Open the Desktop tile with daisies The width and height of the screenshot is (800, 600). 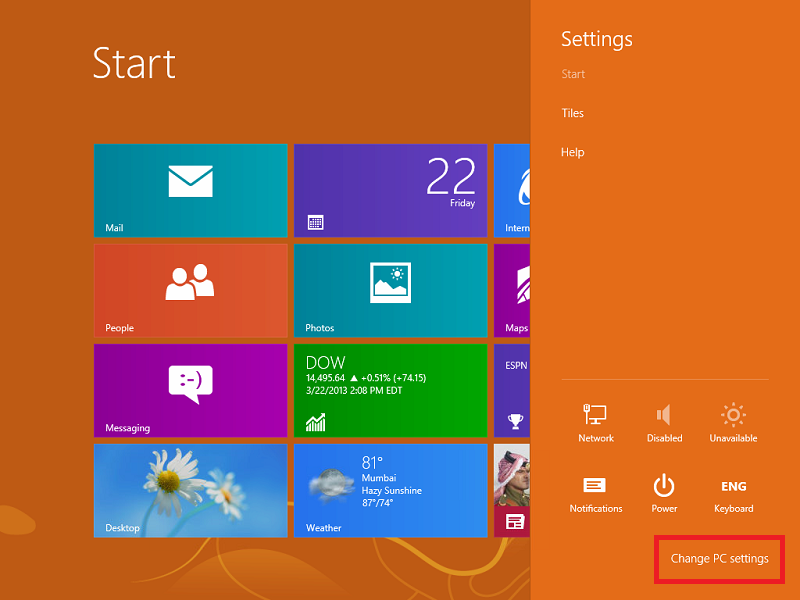tap(190, 490)
